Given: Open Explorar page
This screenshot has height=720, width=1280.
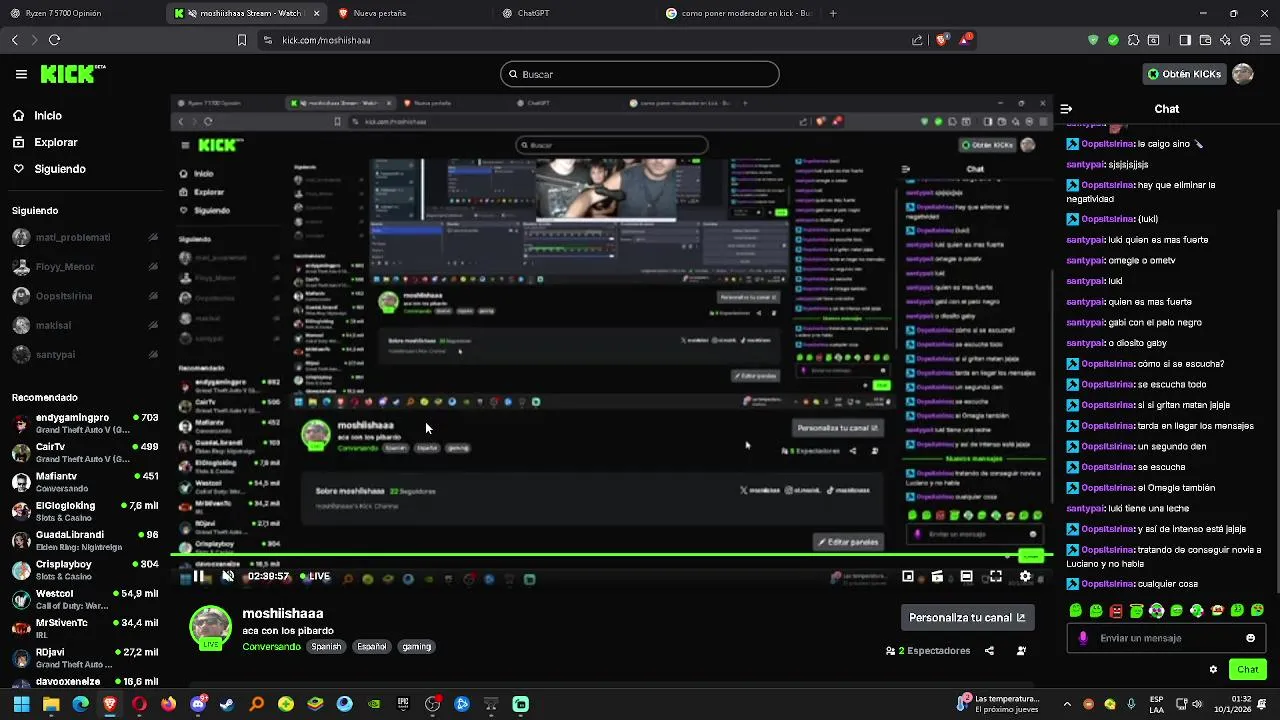Looking at the screenshot, I should coord(44,142).
